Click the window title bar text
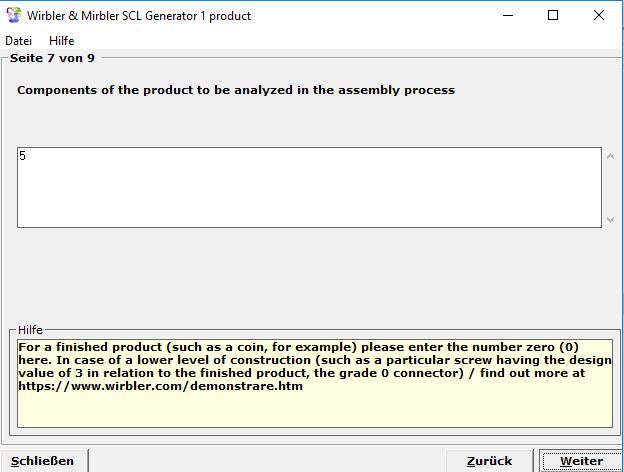Image resolution: width=624 pixels, height=472 pixels. [x=139, y=16]
